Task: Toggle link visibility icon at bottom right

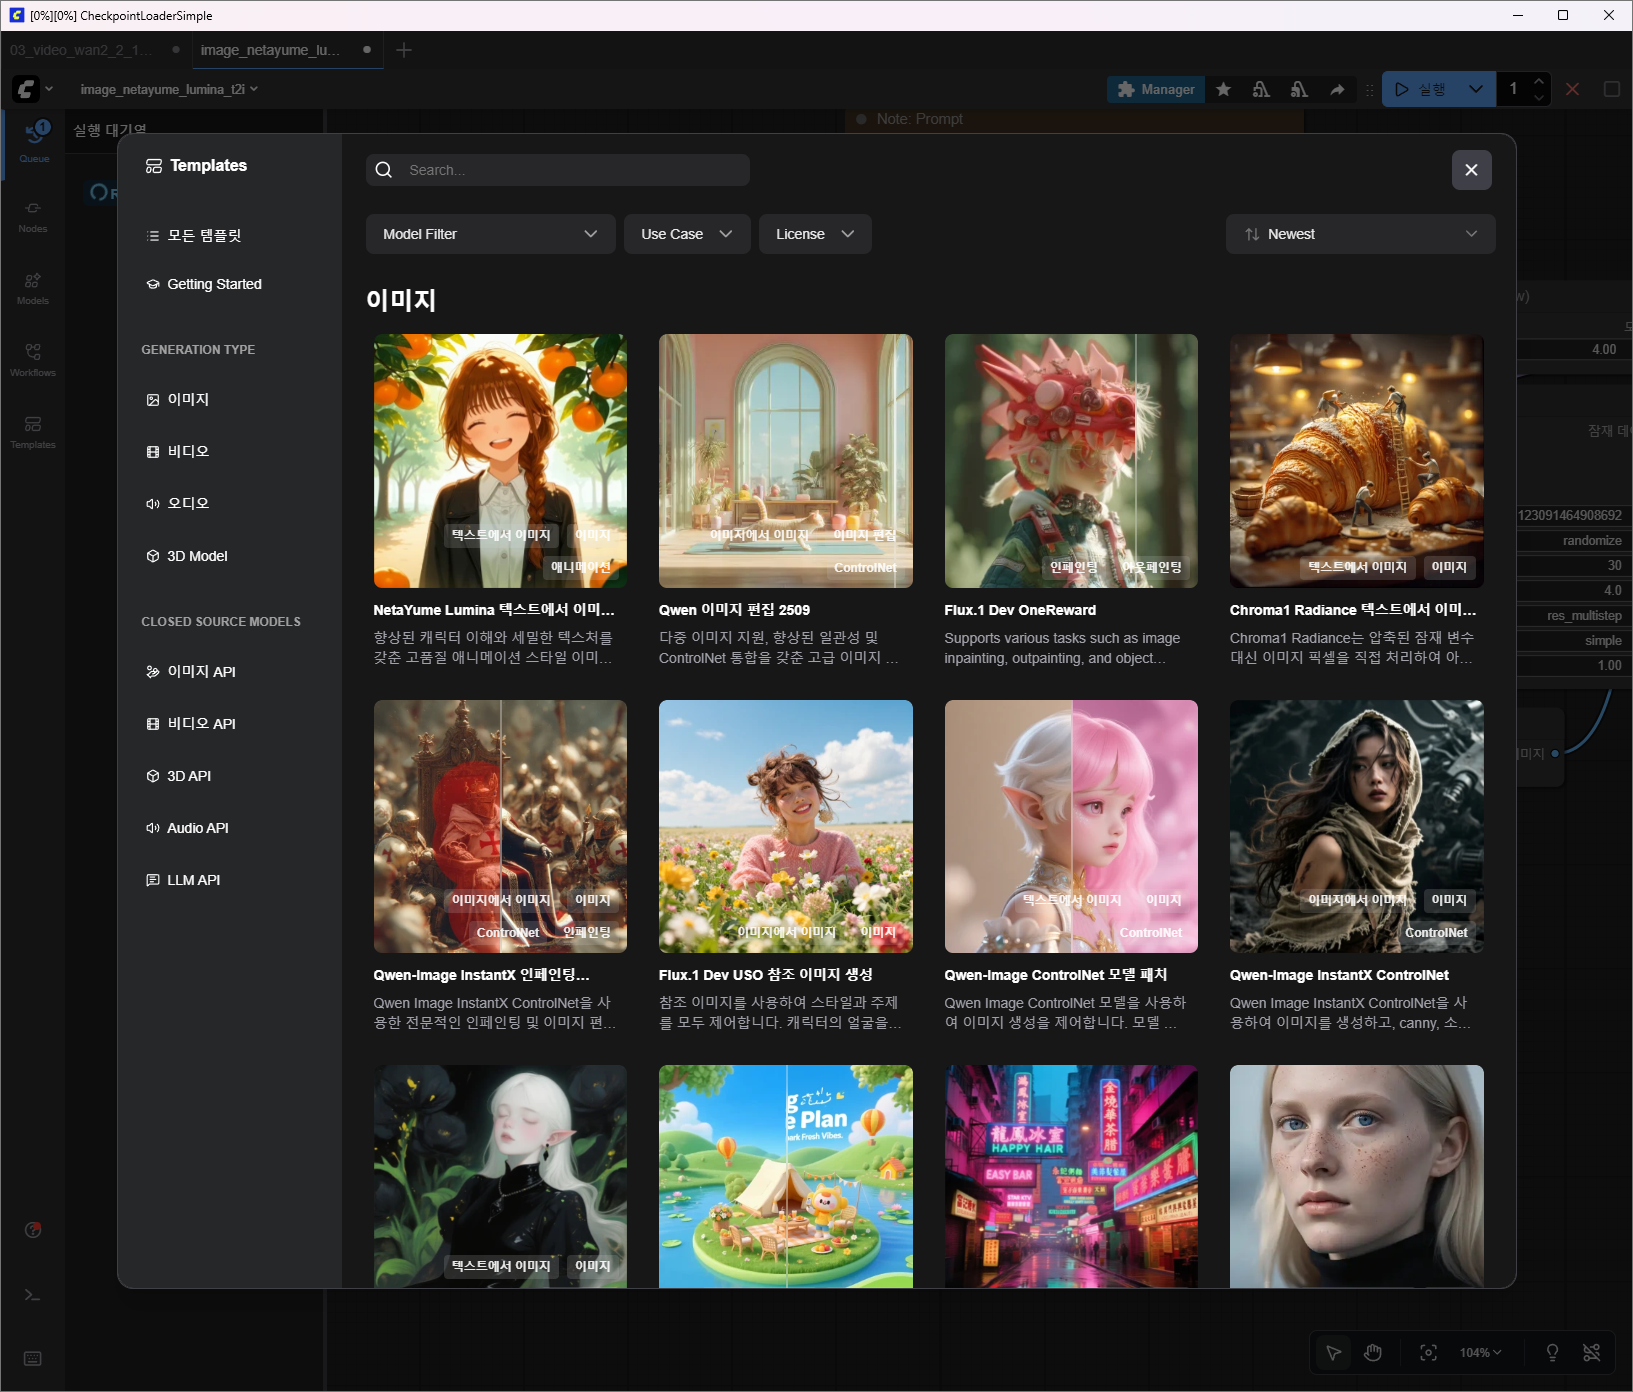Action: pyautogui.click(x=1591, y=1353)
